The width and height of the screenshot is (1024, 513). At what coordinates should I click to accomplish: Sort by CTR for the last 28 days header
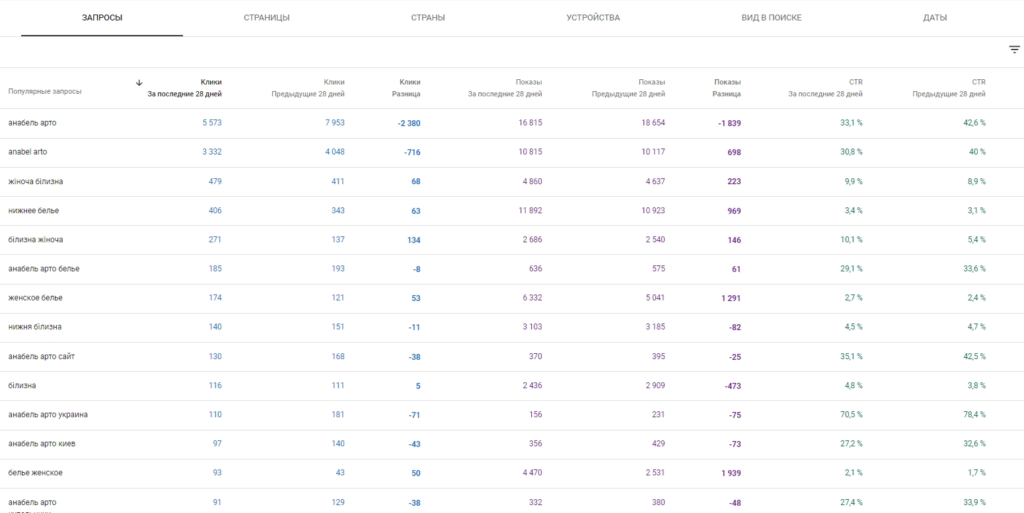(825, 88)
